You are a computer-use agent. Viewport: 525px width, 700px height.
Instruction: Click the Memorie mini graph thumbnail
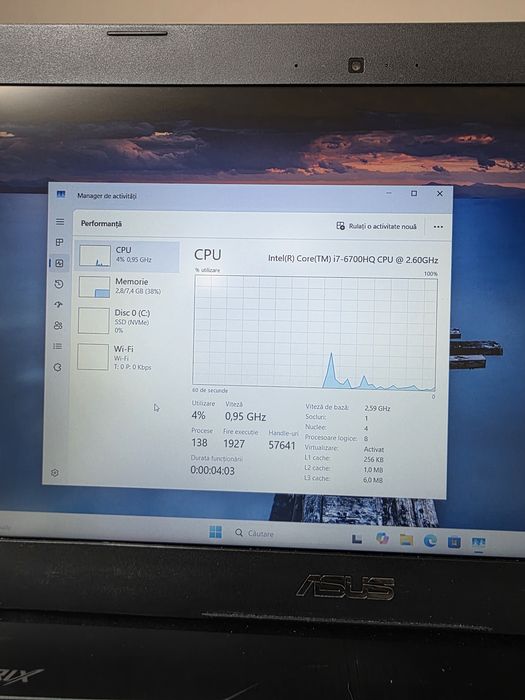(95, 287)
